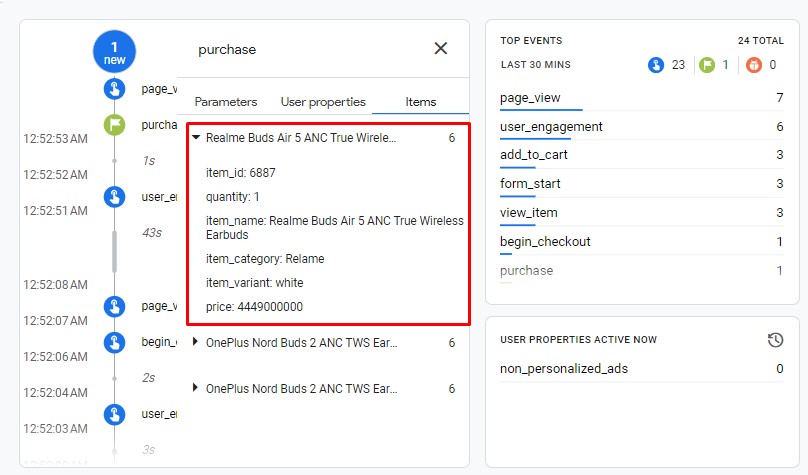This screenshot has height=475, width=808.
Task: Click begin_checkout event icon in timeline
Action: [114, 342]
